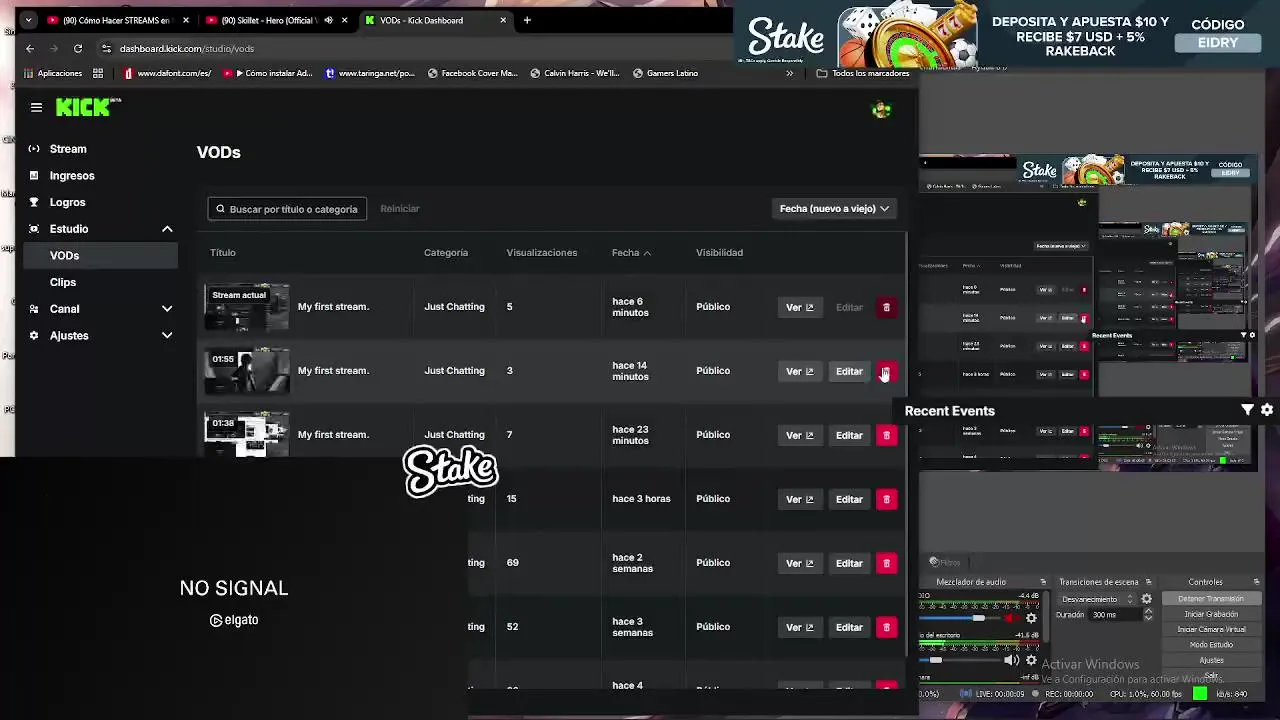Open the Aplicaciones bookmark
This screenshot has width=1280, height=720.
pos(52,73)
